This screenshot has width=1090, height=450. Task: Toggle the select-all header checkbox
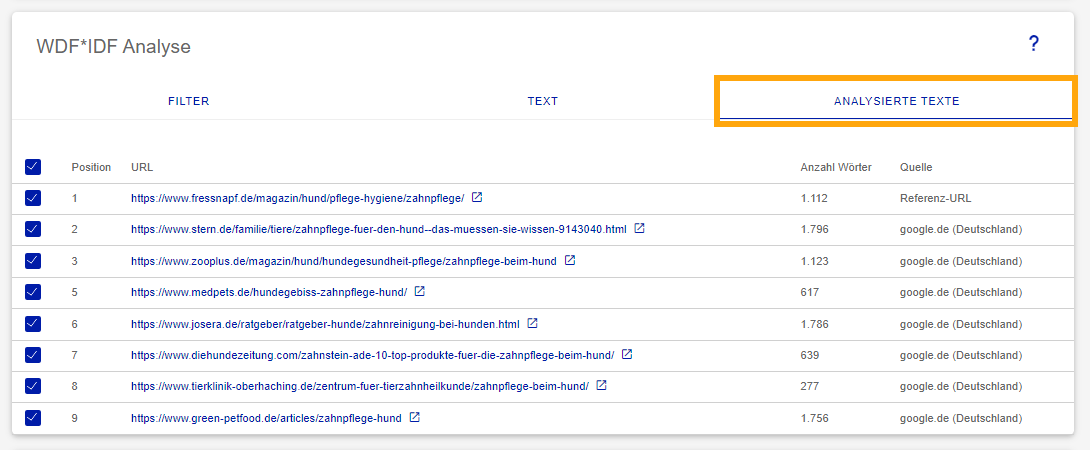click(x=33, y=167)
